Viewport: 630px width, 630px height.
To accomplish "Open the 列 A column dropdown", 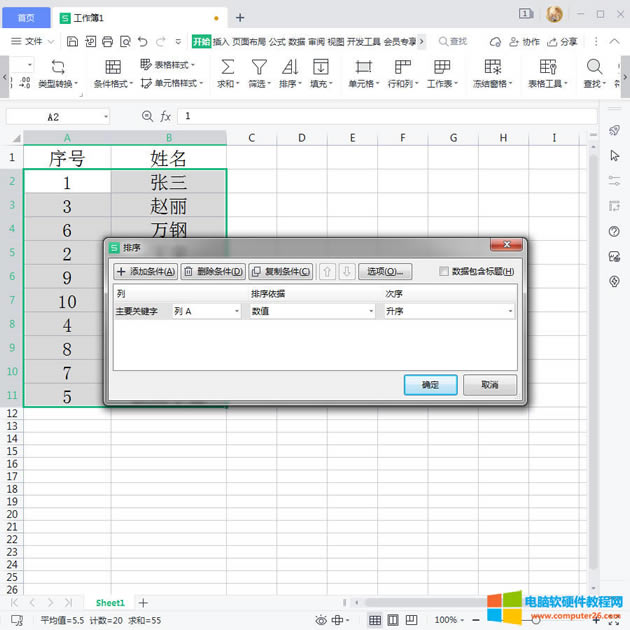I will tap(208, 311).
